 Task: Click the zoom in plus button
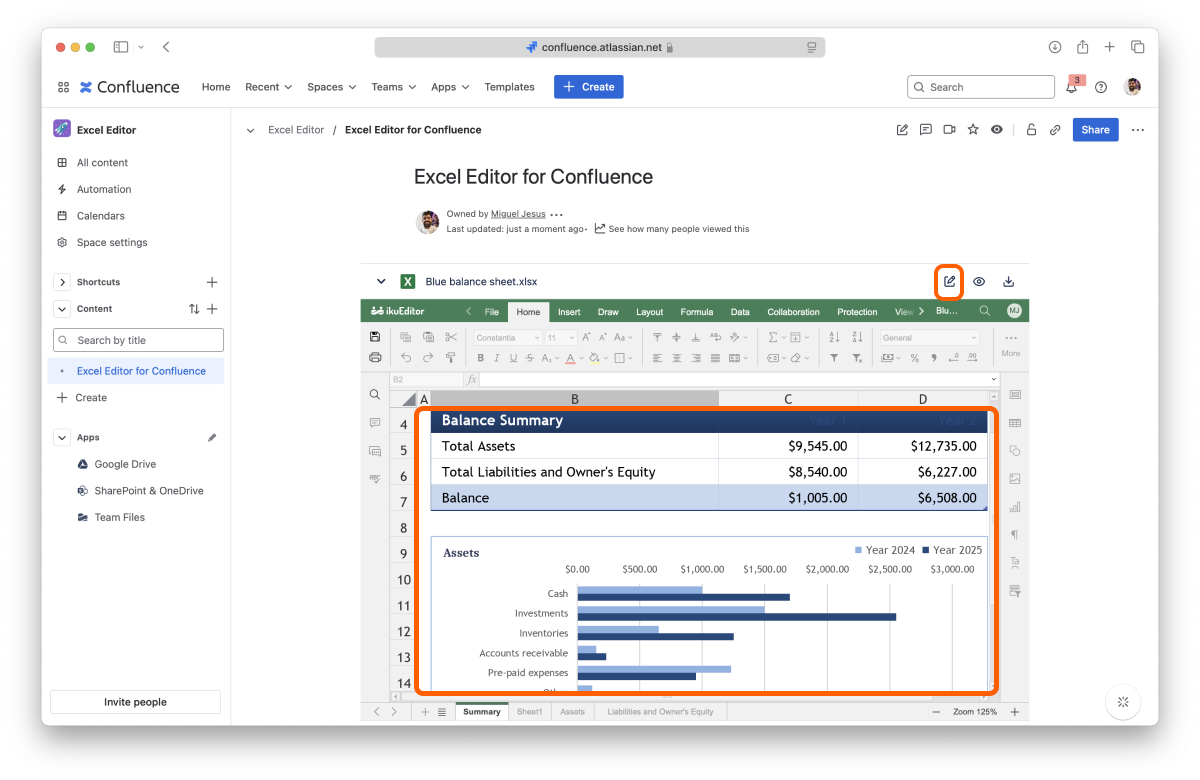tap(1015, 712)
